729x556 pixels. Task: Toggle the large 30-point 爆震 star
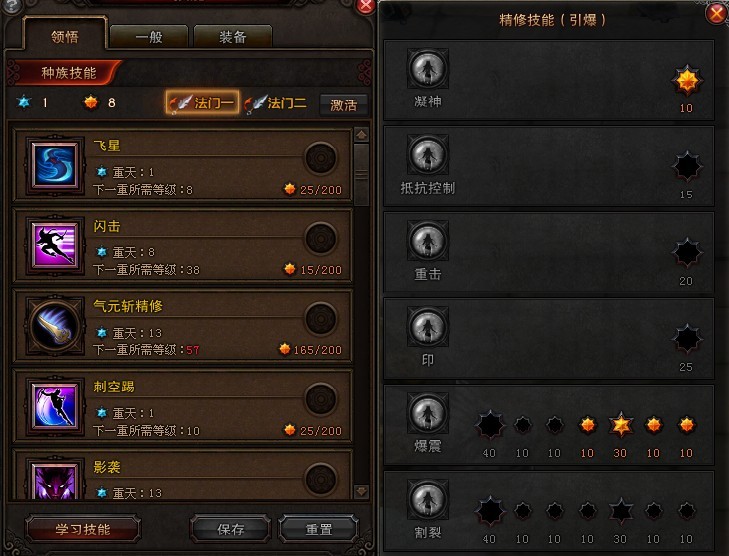tap(621, 424)
